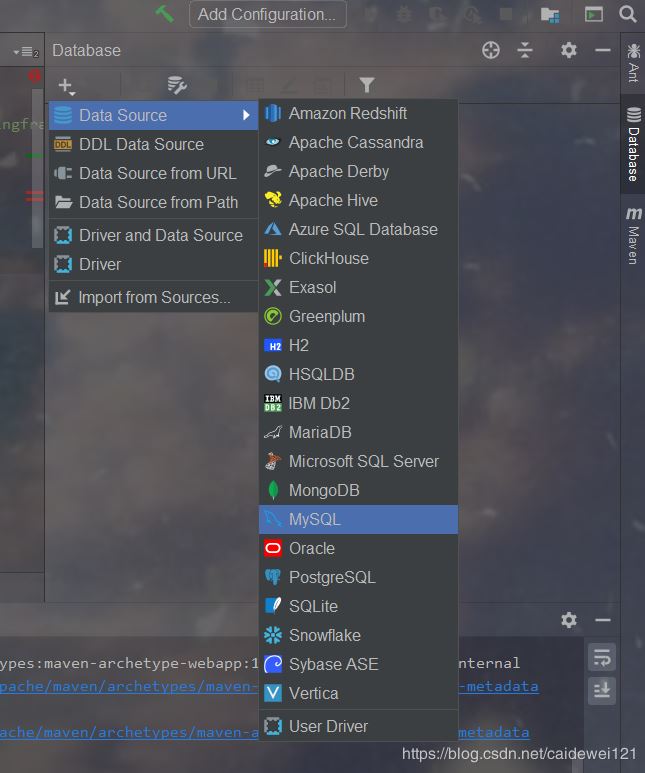Choose Import from Sources...
The width and height of the screenshot is (645, 773).
coord(154,297)
